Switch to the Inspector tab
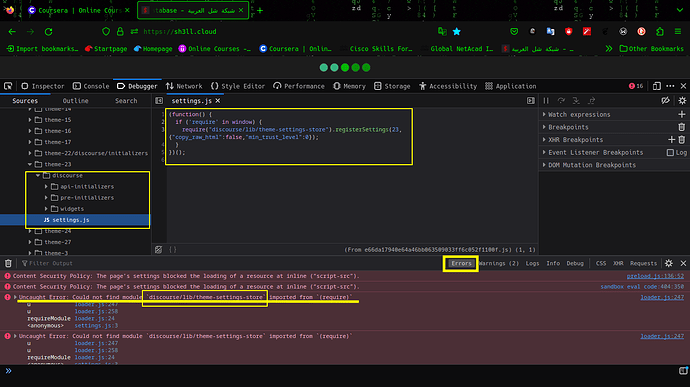The height and width of the screenshot is (387, 690). pyautogui.click(x=43, y=86)
